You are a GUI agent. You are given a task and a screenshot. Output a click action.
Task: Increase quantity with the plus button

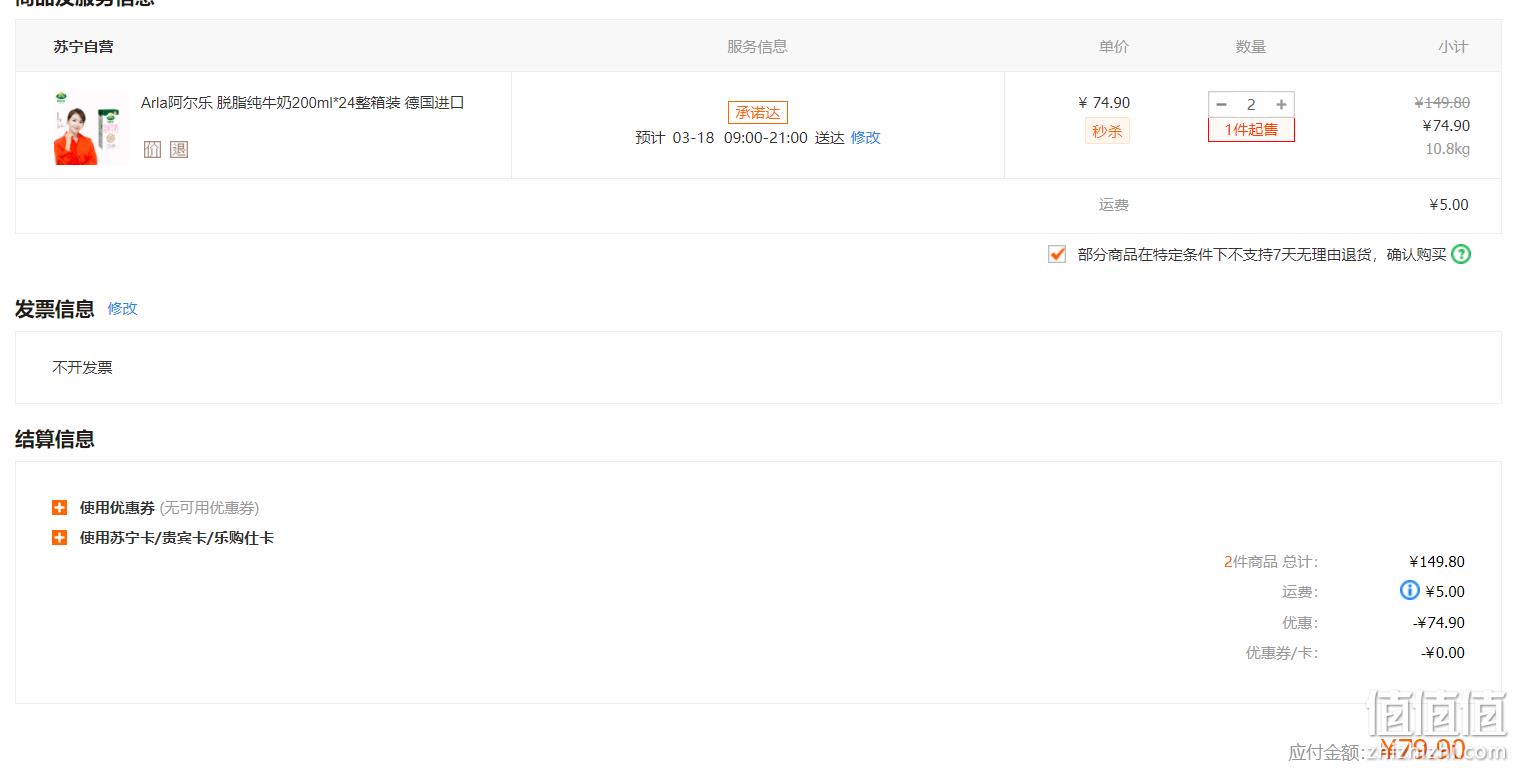tap(1281, 105)
